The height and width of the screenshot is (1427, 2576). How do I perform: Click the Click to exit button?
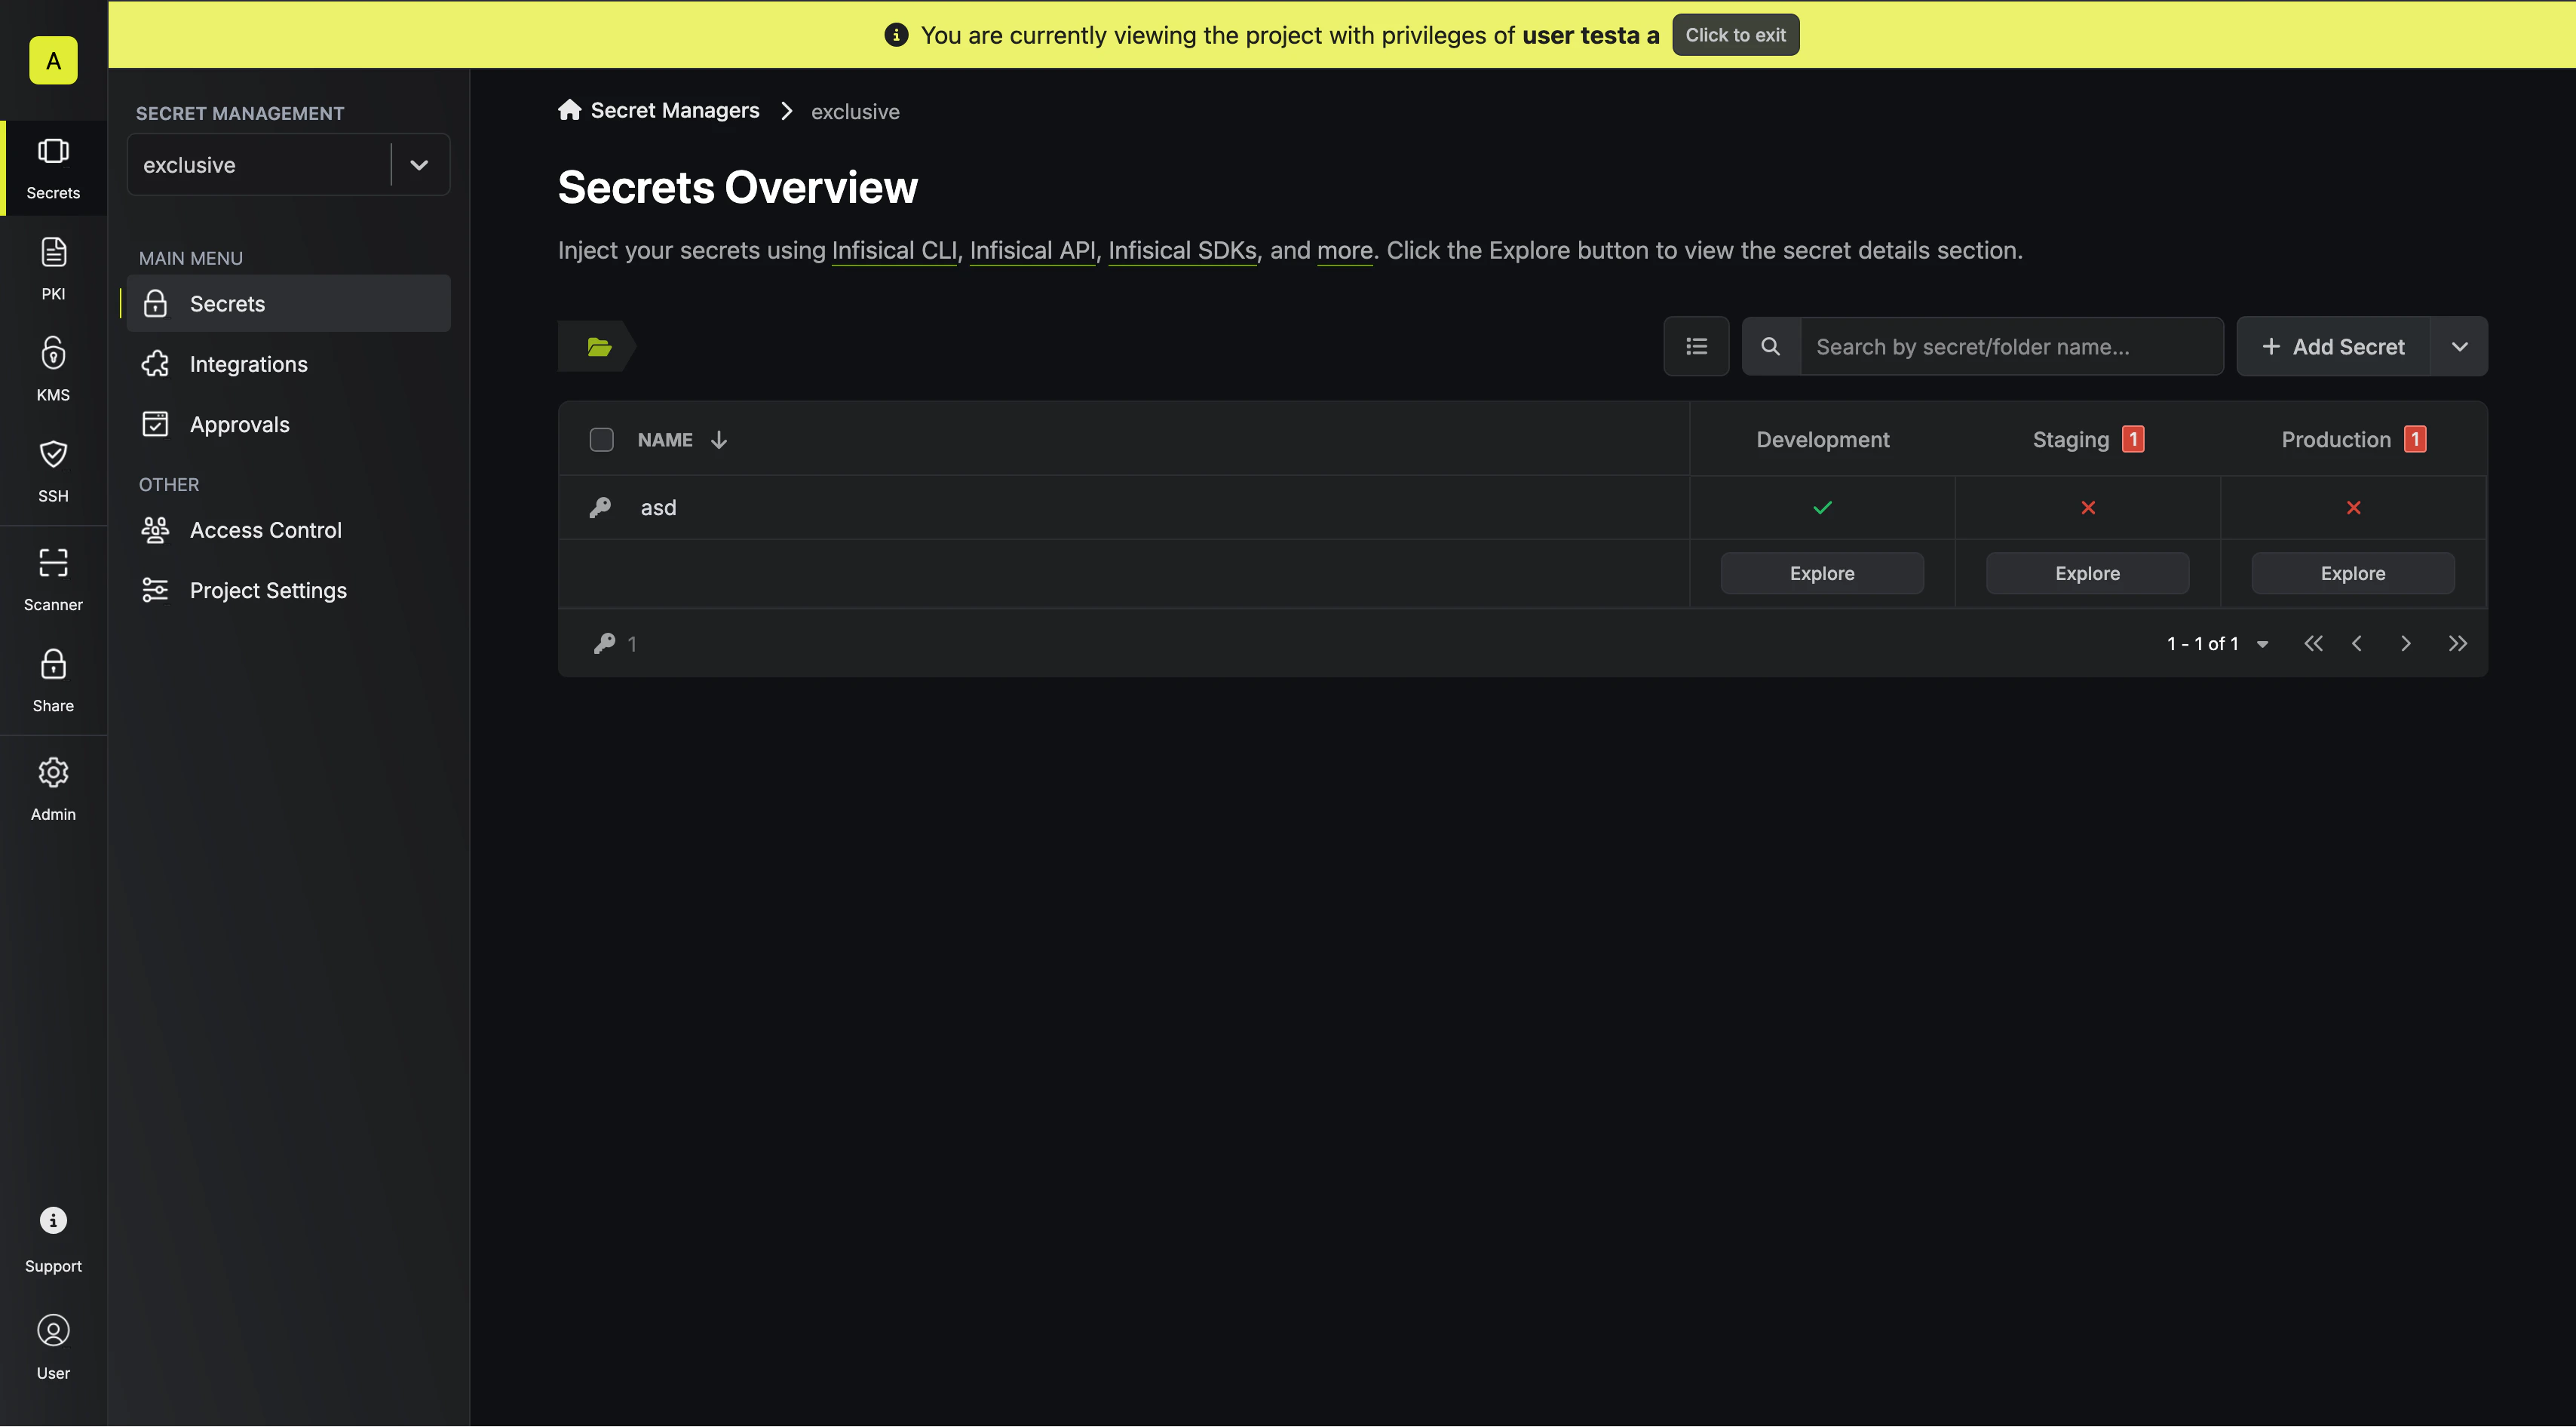1735,35
